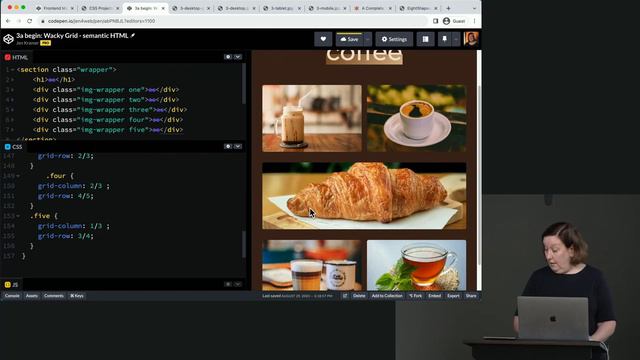Click the CodePen logo icon
640x360 pixels.
[9, 39]
